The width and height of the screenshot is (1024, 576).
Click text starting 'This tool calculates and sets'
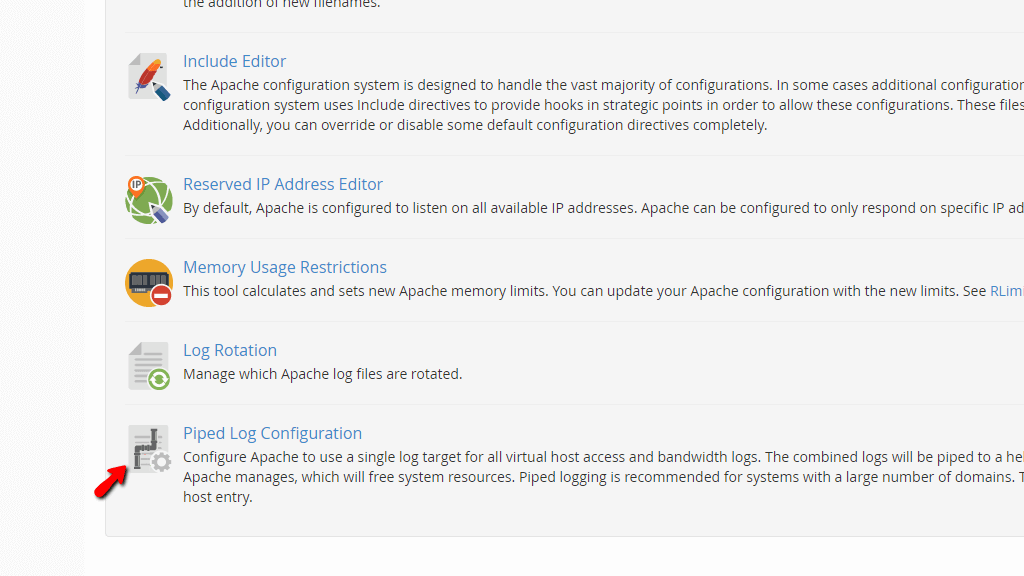click(x=584, y=291)
